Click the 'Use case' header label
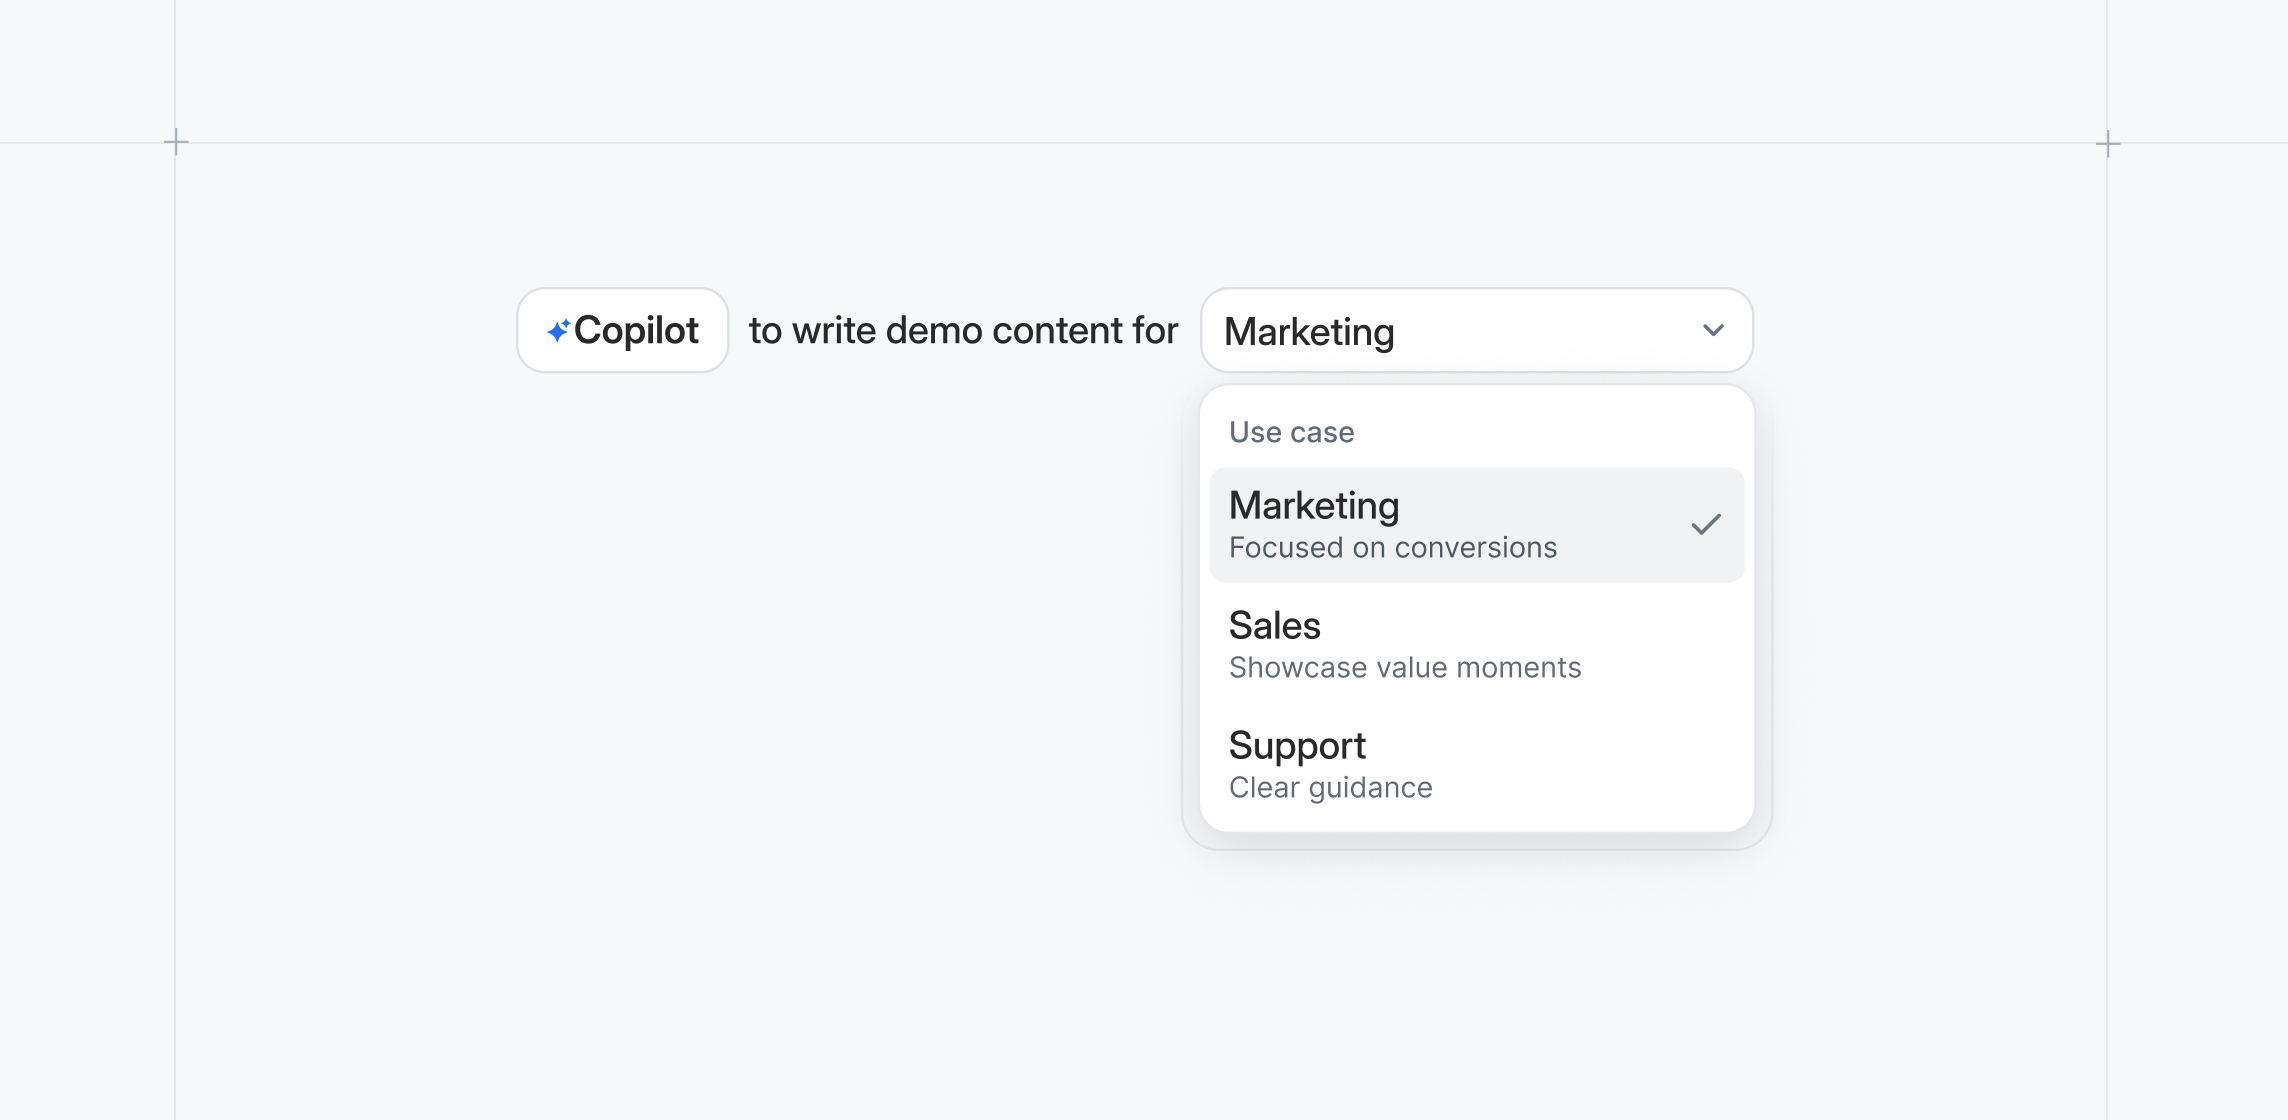Viewport: 2288px width, 1120px height. (1291, 432)
